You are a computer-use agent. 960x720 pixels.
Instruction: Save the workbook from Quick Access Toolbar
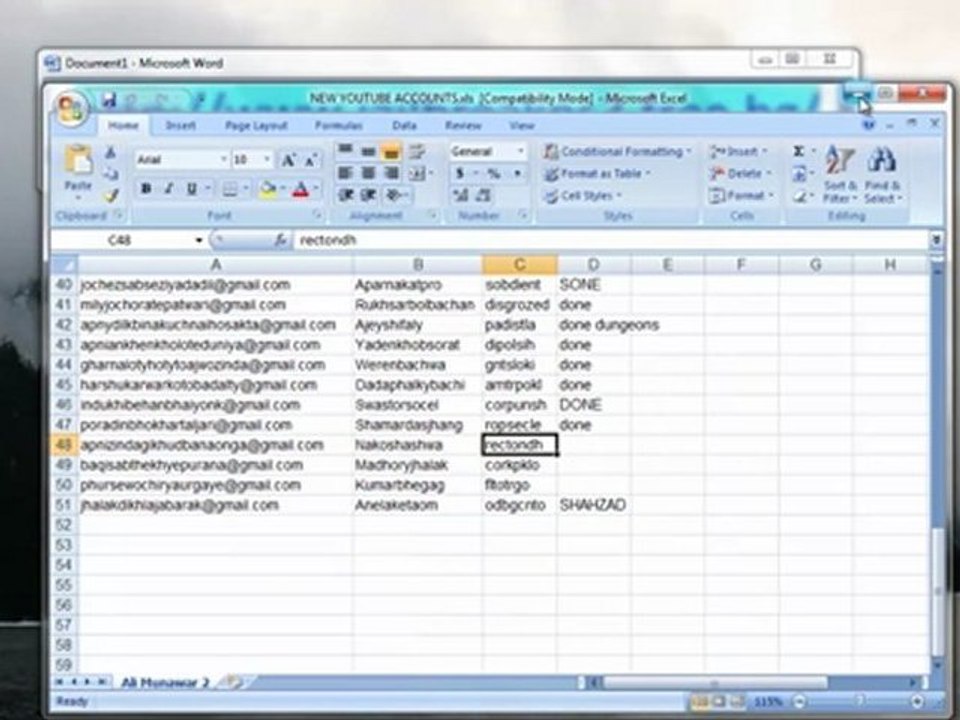coord(110,99)
